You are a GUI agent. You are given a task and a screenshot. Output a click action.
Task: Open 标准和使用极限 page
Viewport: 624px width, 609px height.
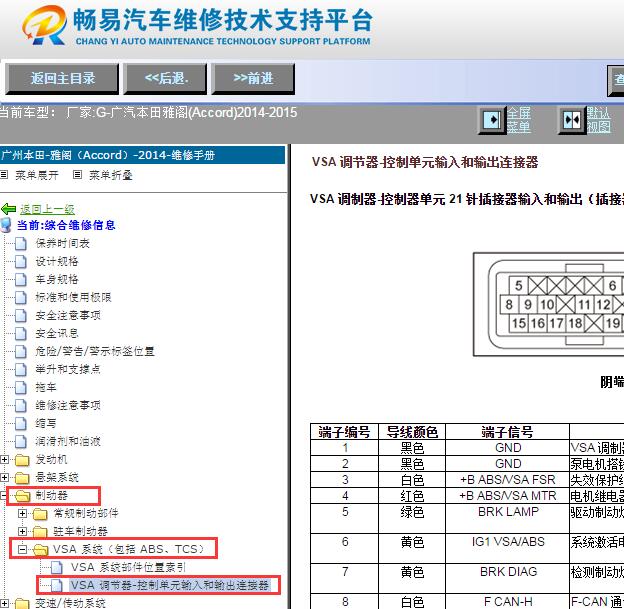[x=73, y=297]
